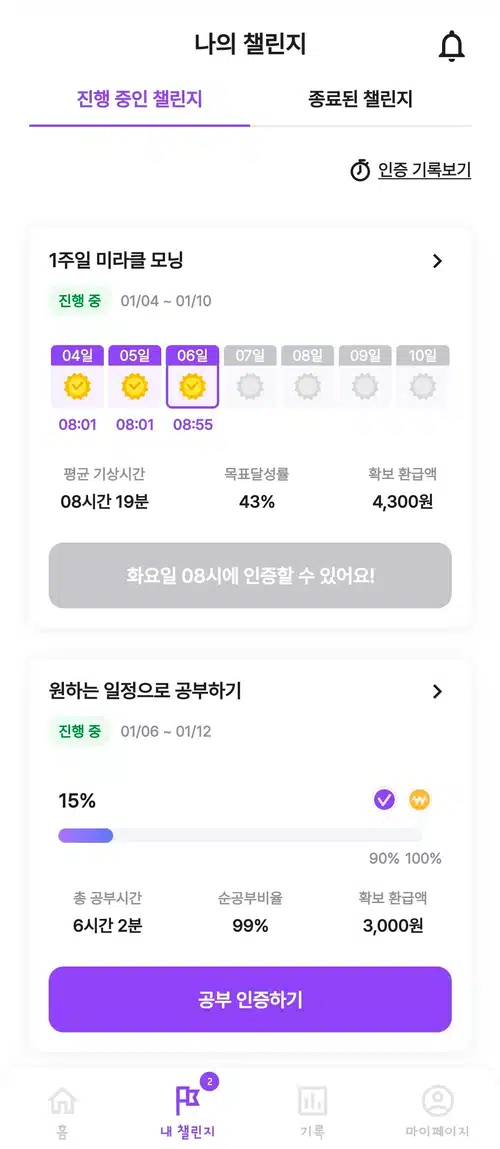Tap the purple checkmark badge at 90%

point(384,799)
